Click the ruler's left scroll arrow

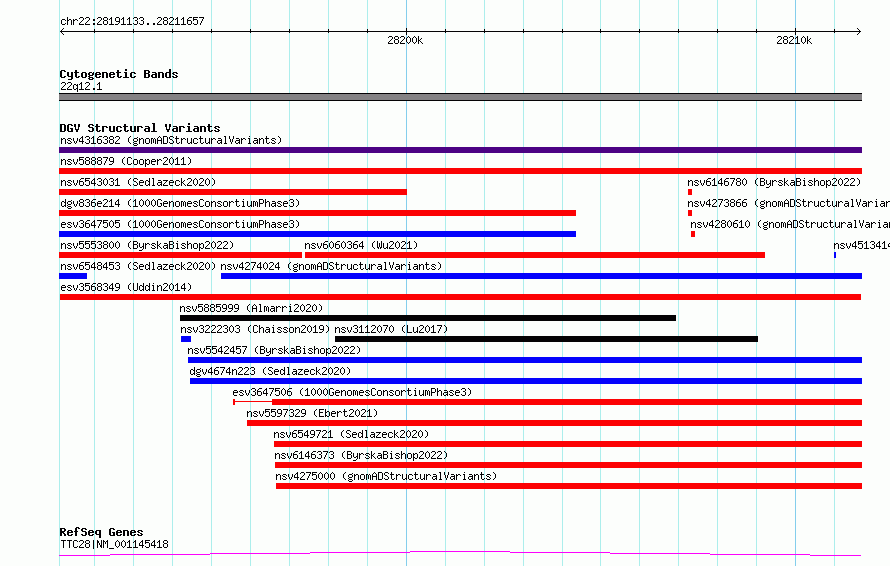(62, 31)
